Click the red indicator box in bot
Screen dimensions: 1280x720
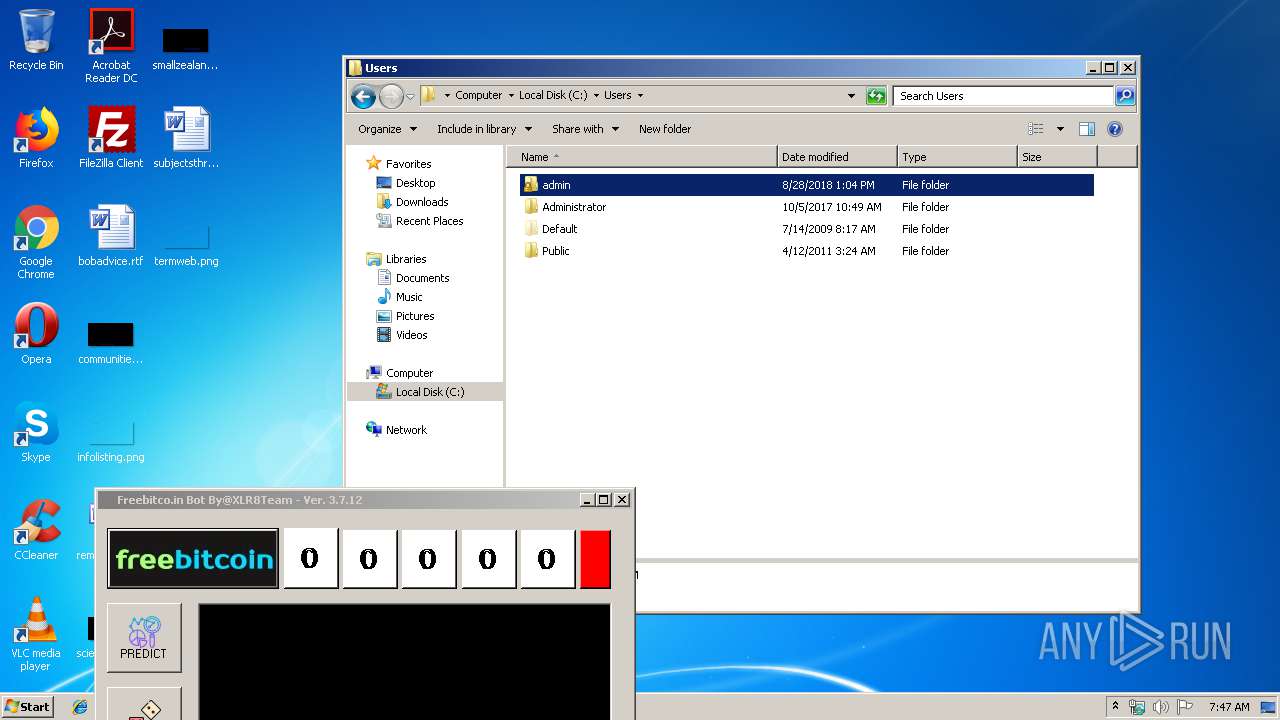click(x=595, y=559)
